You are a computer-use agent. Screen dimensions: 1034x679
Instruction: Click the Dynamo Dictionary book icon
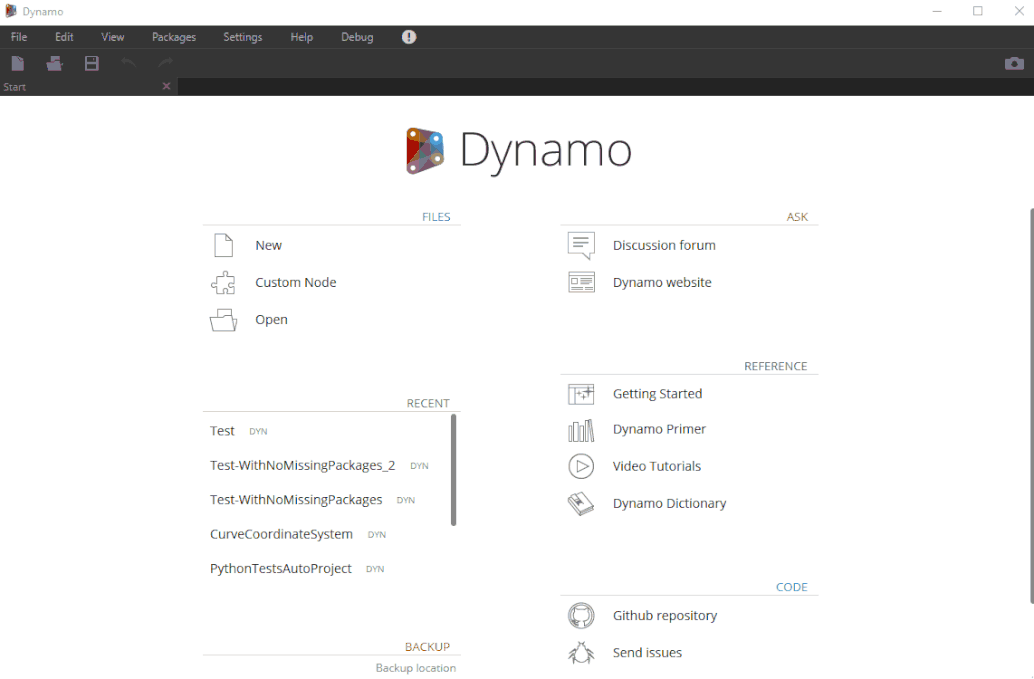581,503
